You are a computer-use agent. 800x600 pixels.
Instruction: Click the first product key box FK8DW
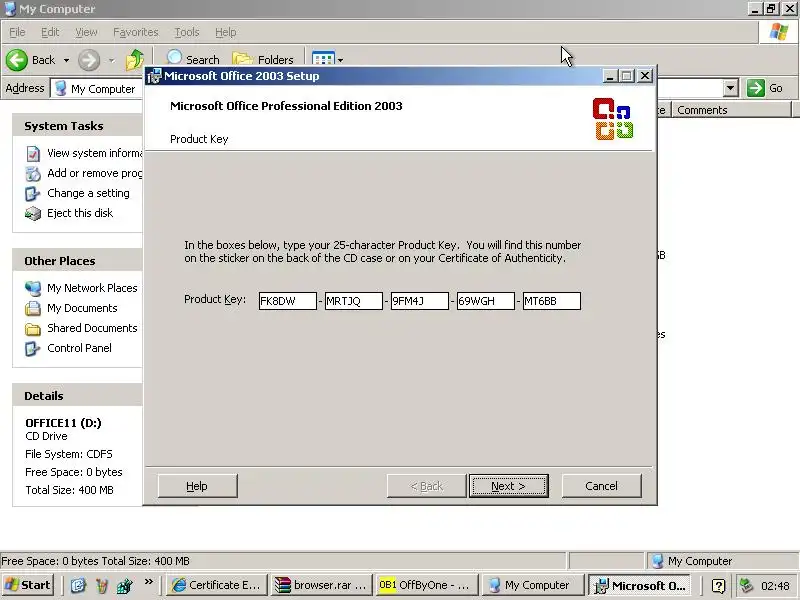tap(287, 301)
